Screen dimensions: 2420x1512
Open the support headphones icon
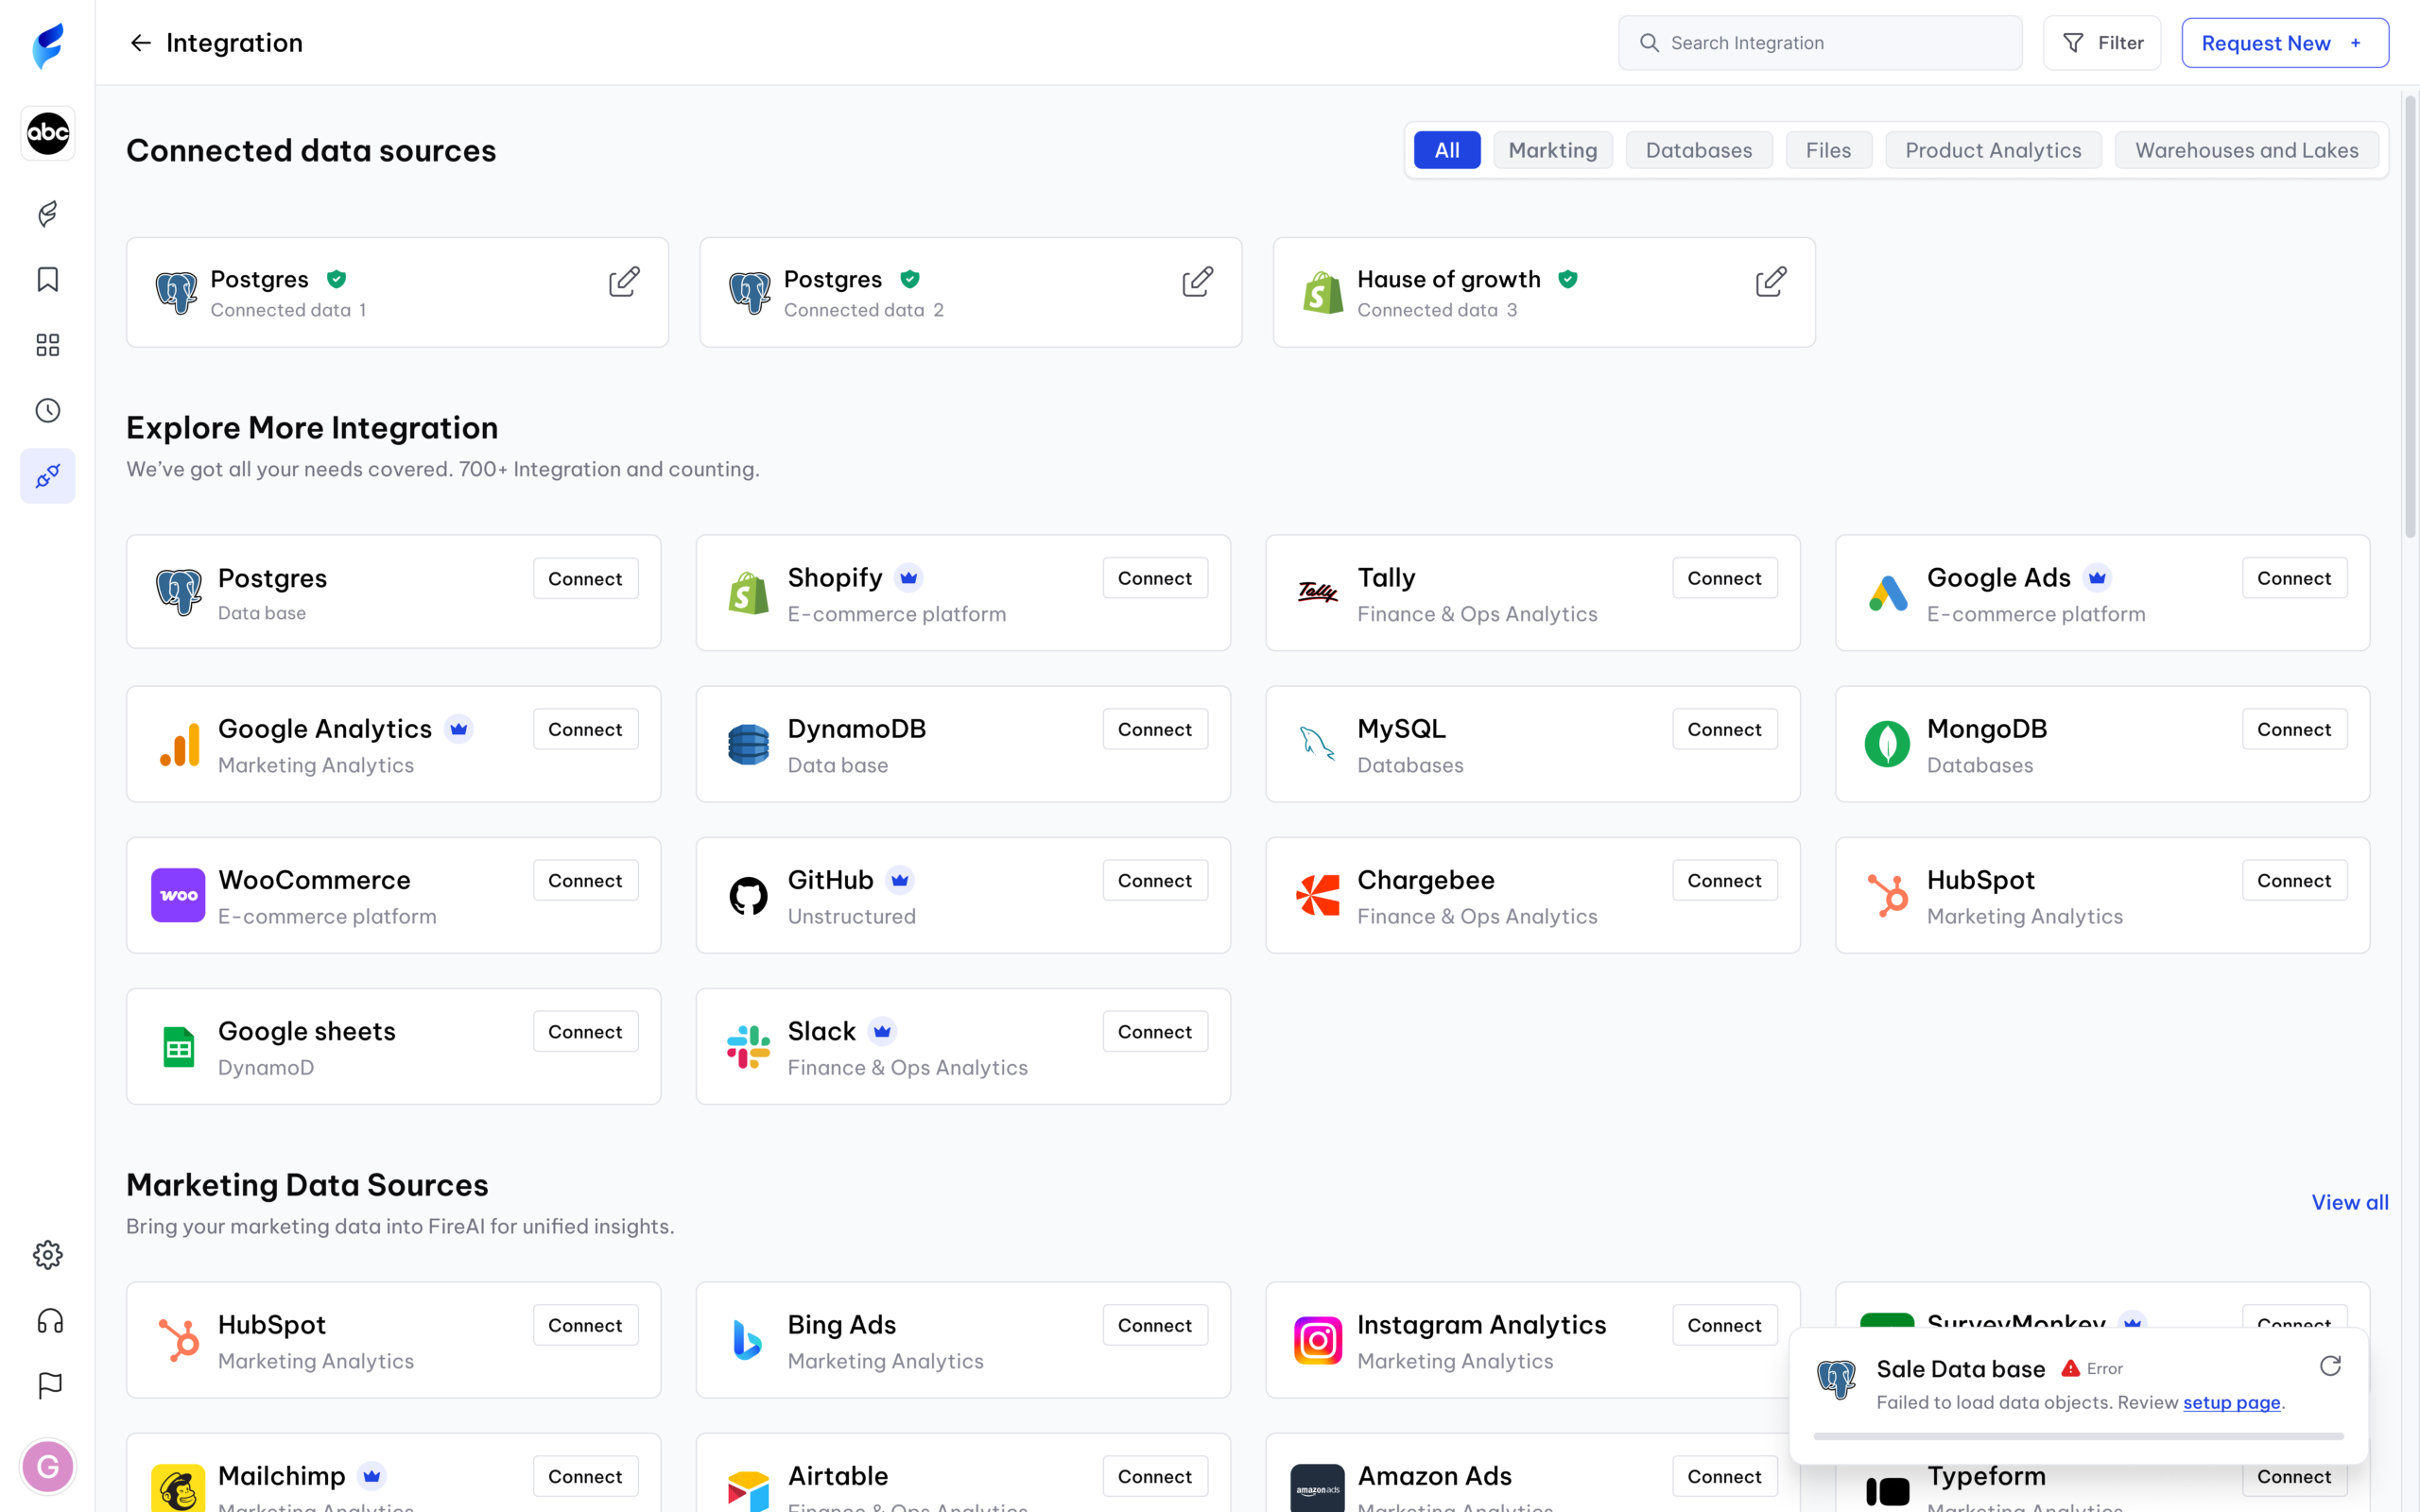(49, 1321)
